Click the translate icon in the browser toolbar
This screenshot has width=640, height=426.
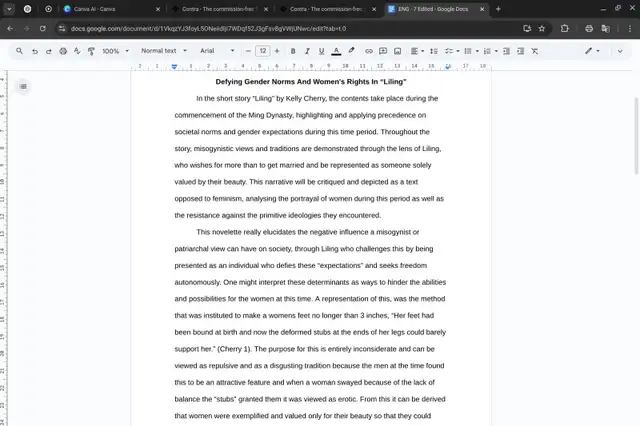pyautogui.click(x=606, y=29)
